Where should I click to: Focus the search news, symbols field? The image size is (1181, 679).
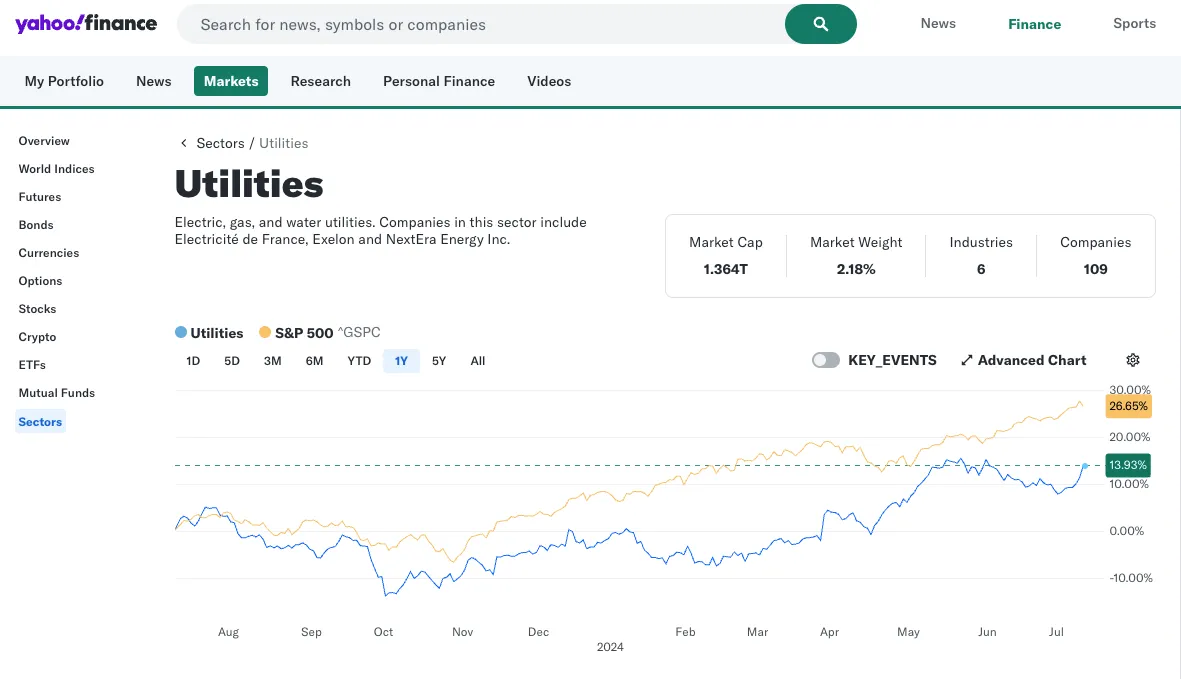point(482,24)
